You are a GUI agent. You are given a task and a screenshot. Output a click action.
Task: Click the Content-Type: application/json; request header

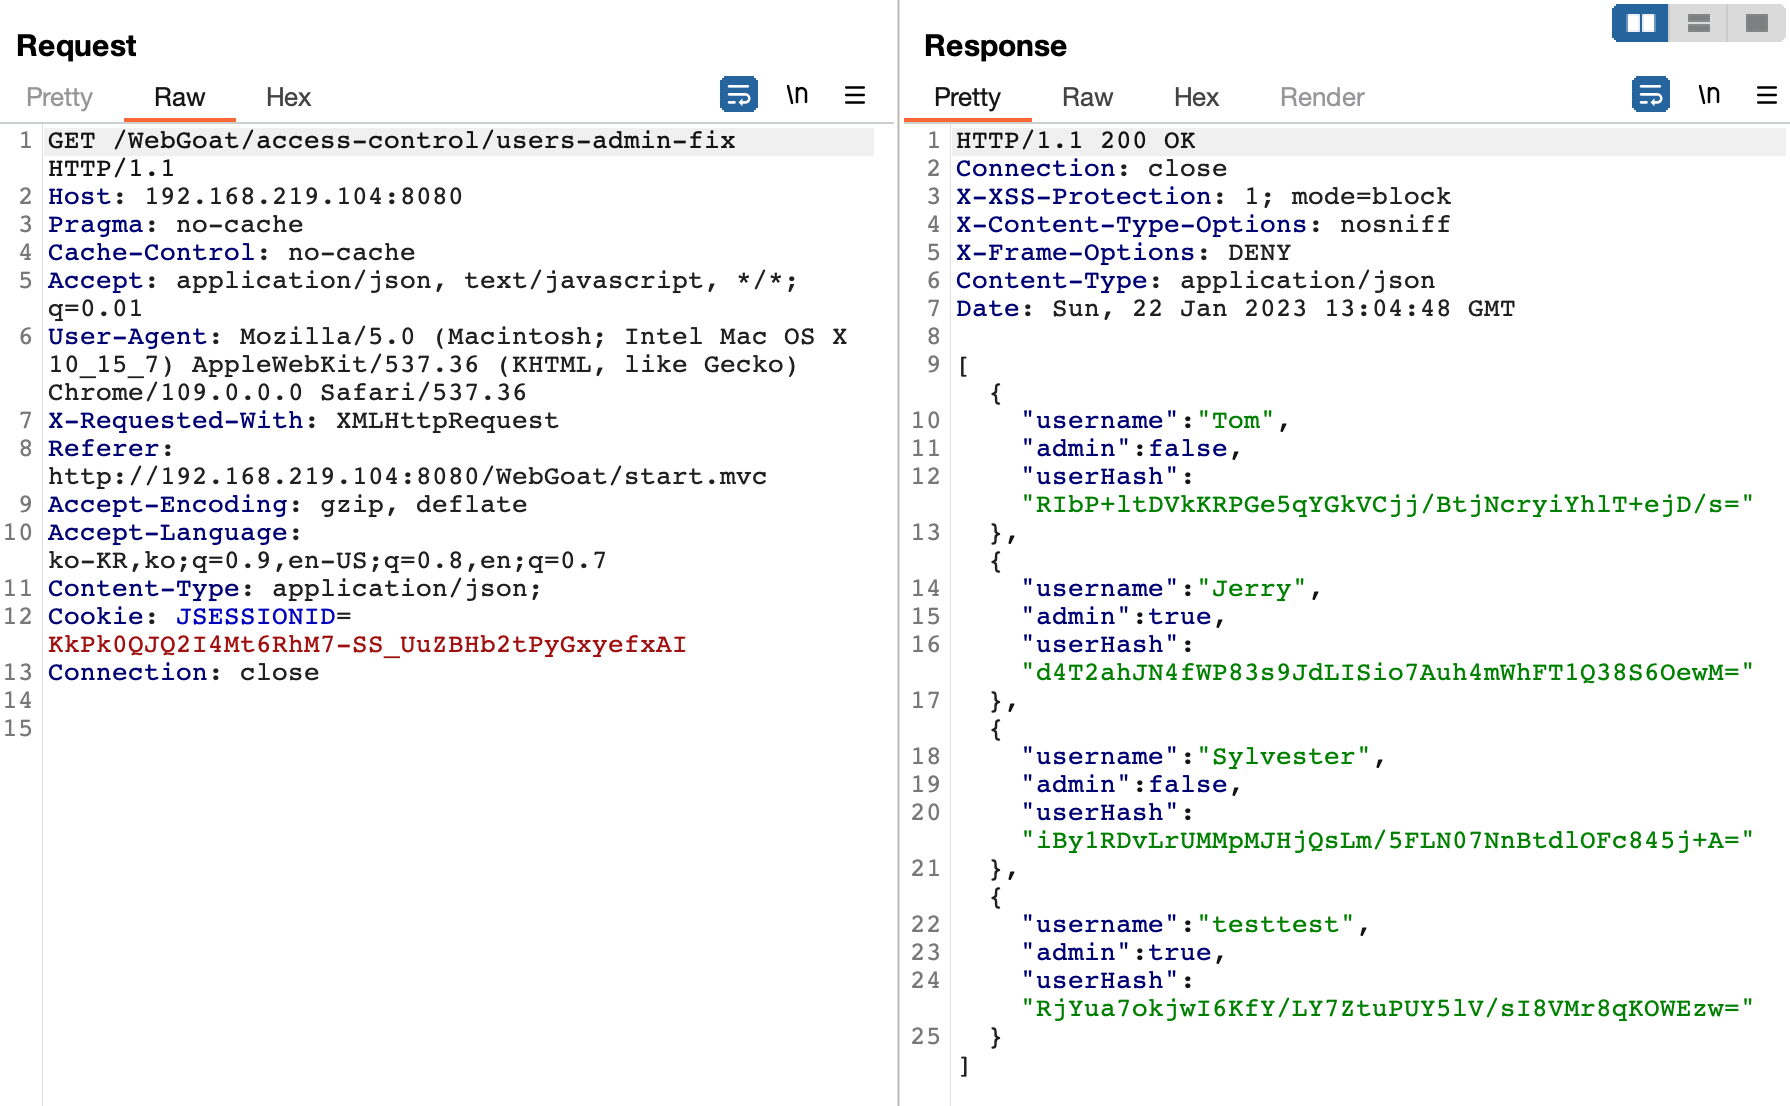(x=295, y=589)
